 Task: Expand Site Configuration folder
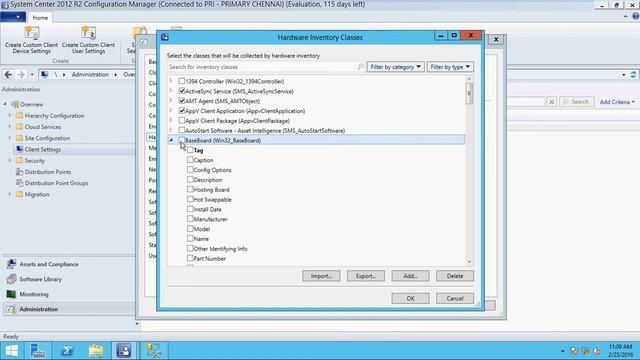(10, 138)
